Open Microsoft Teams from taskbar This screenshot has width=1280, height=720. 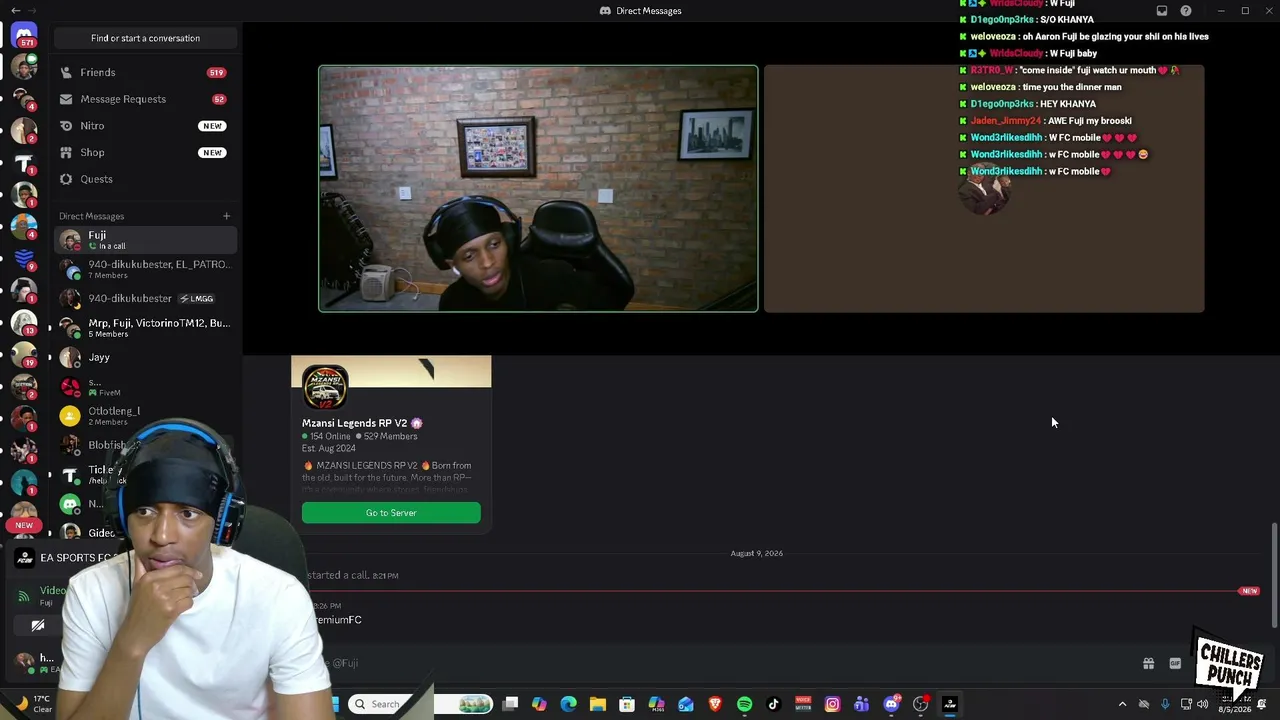coord(861,704)
